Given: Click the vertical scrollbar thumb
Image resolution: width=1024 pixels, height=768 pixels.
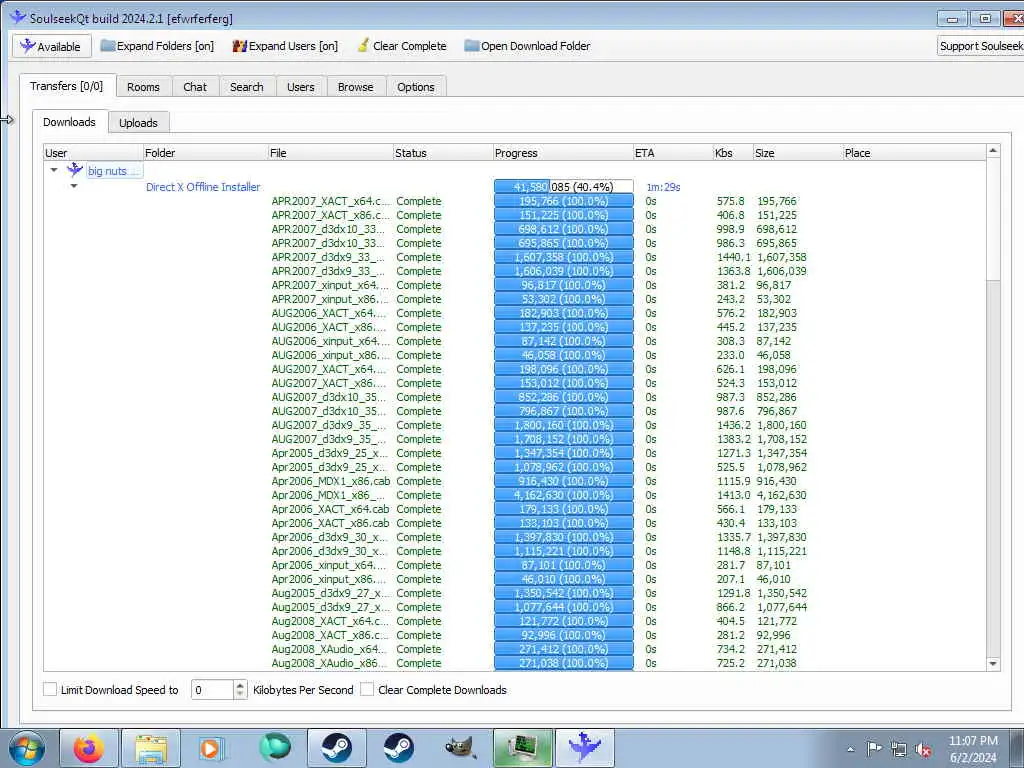Looking at the screenshot, I should click(x=993, y=220).
